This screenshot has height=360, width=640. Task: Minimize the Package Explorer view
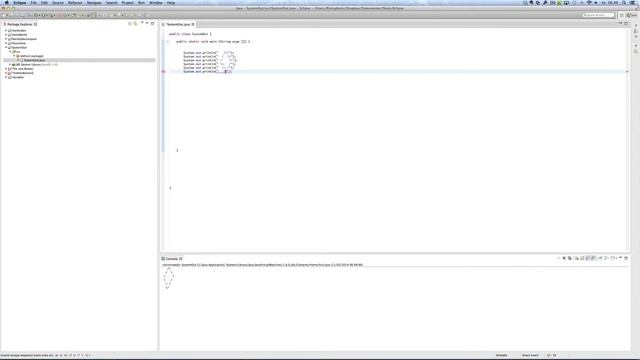click(x=147, y=23)
